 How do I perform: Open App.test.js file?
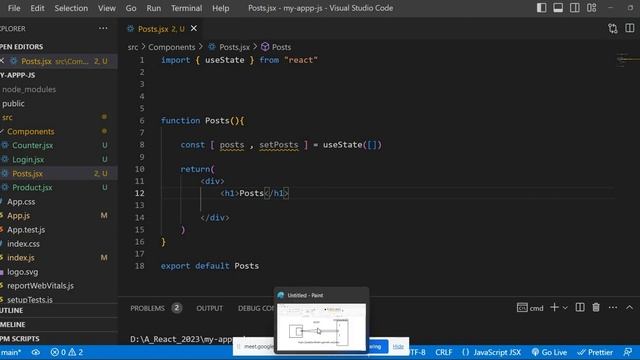pos(59,230)
